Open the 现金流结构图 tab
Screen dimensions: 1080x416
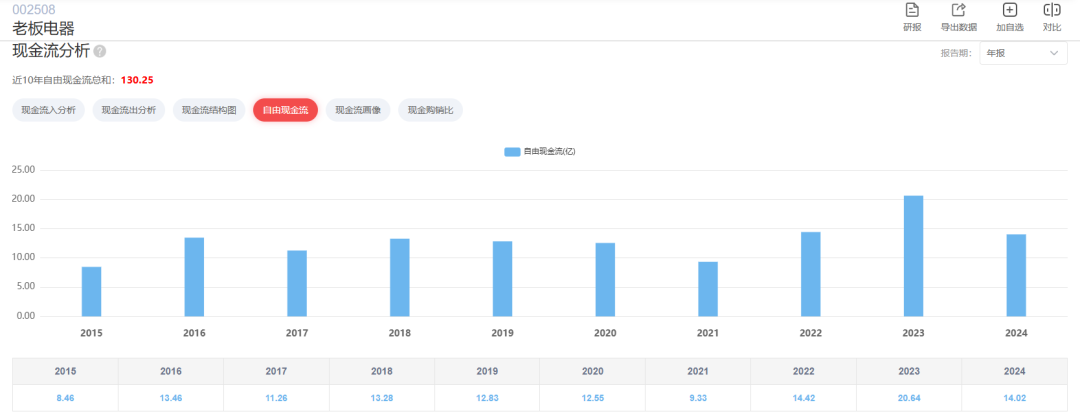[x=209, y=110]
